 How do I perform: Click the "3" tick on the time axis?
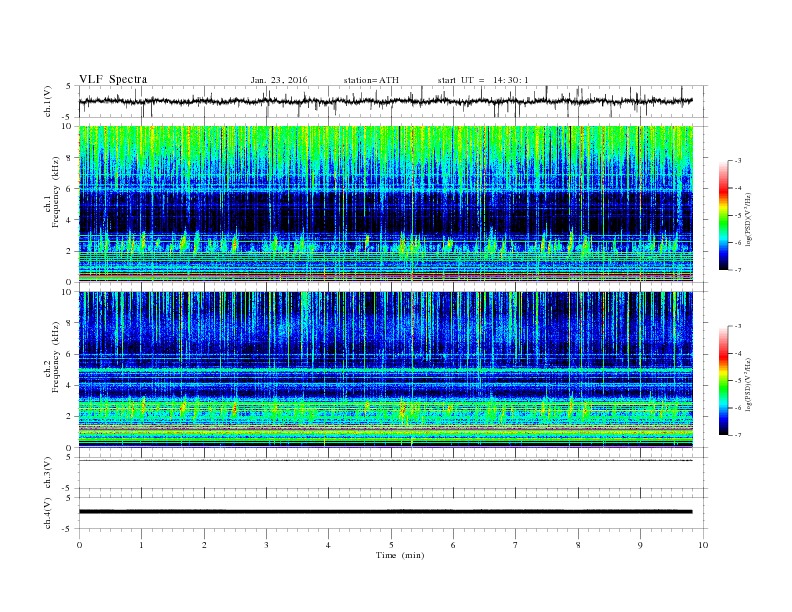[x=266, y=545]
